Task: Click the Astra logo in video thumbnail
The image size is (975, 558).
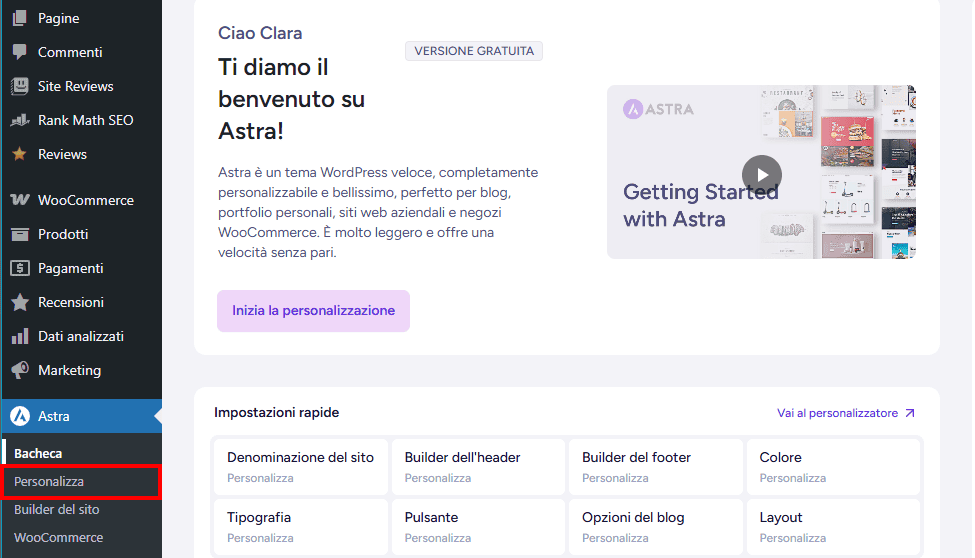Action: (658, 109)
